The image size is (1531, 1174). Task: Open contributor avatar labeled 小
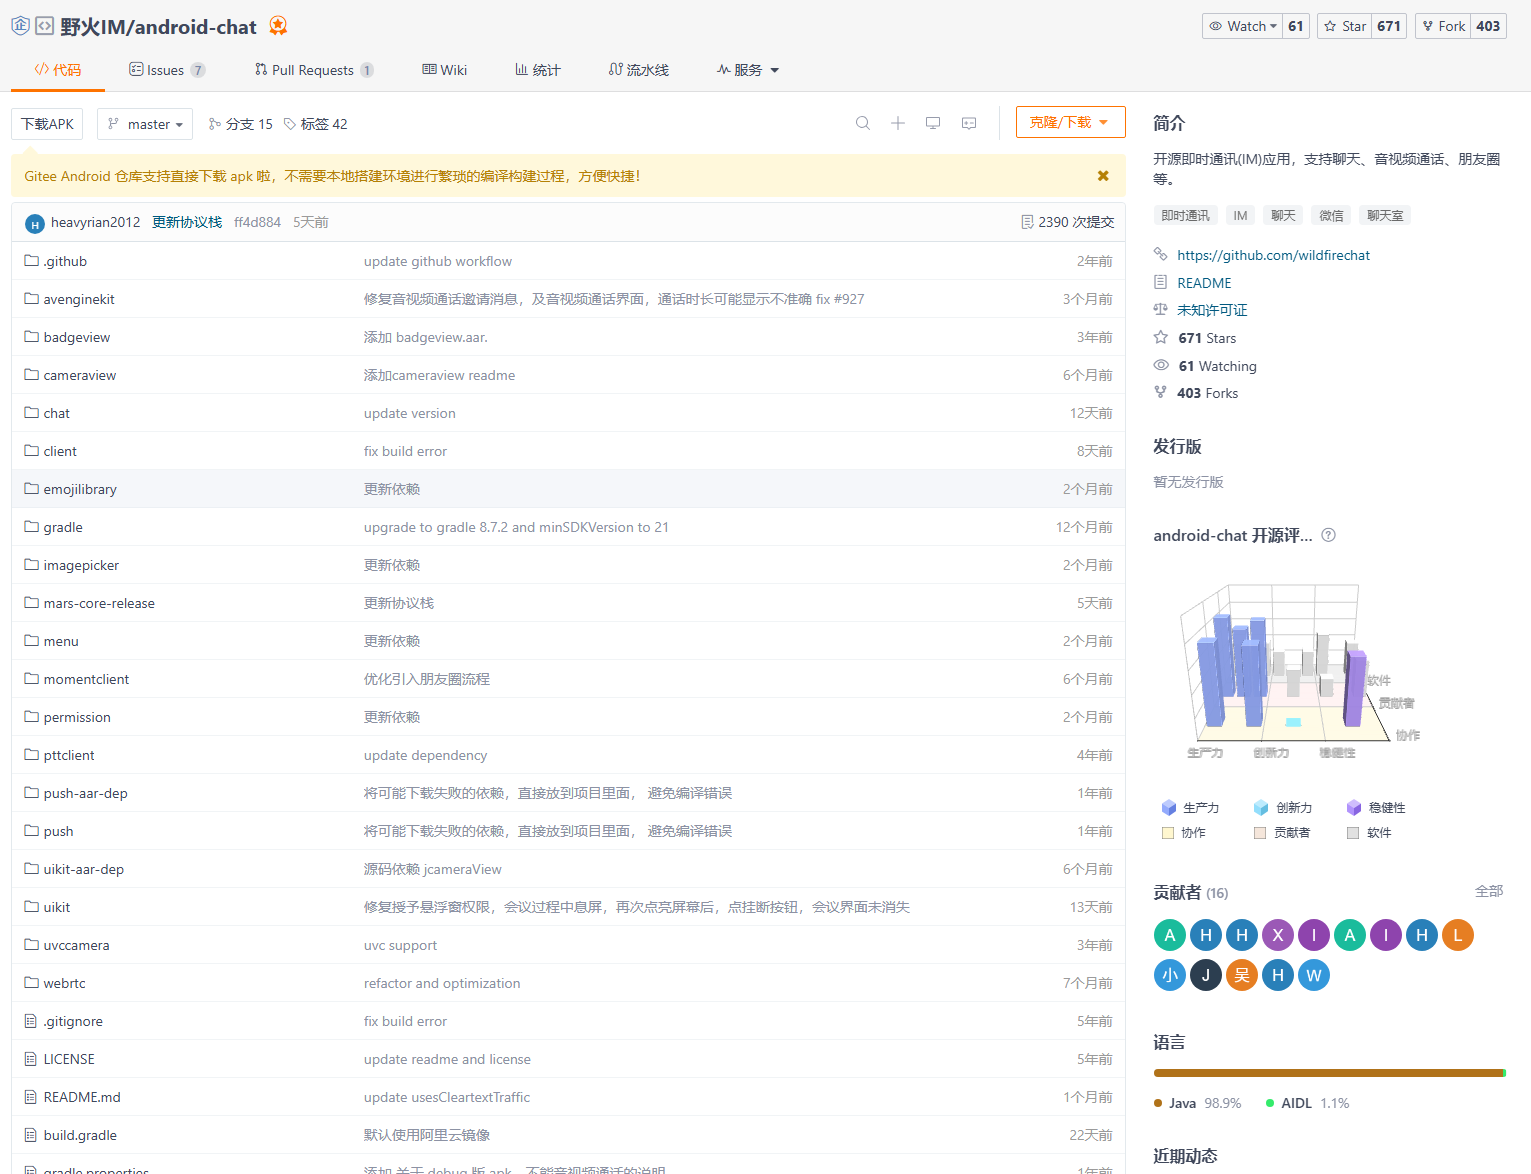1170,975
